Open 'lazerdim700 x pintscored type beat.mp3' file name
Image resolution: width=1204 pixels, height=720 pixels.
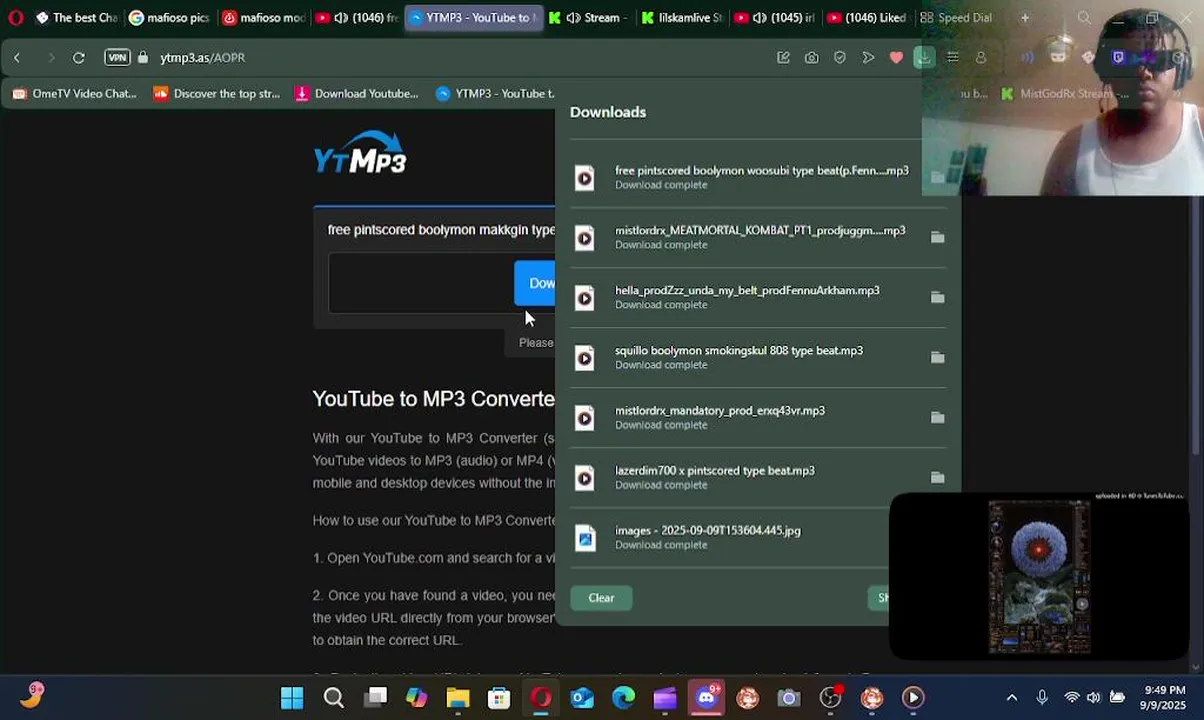tap(715, 470)
